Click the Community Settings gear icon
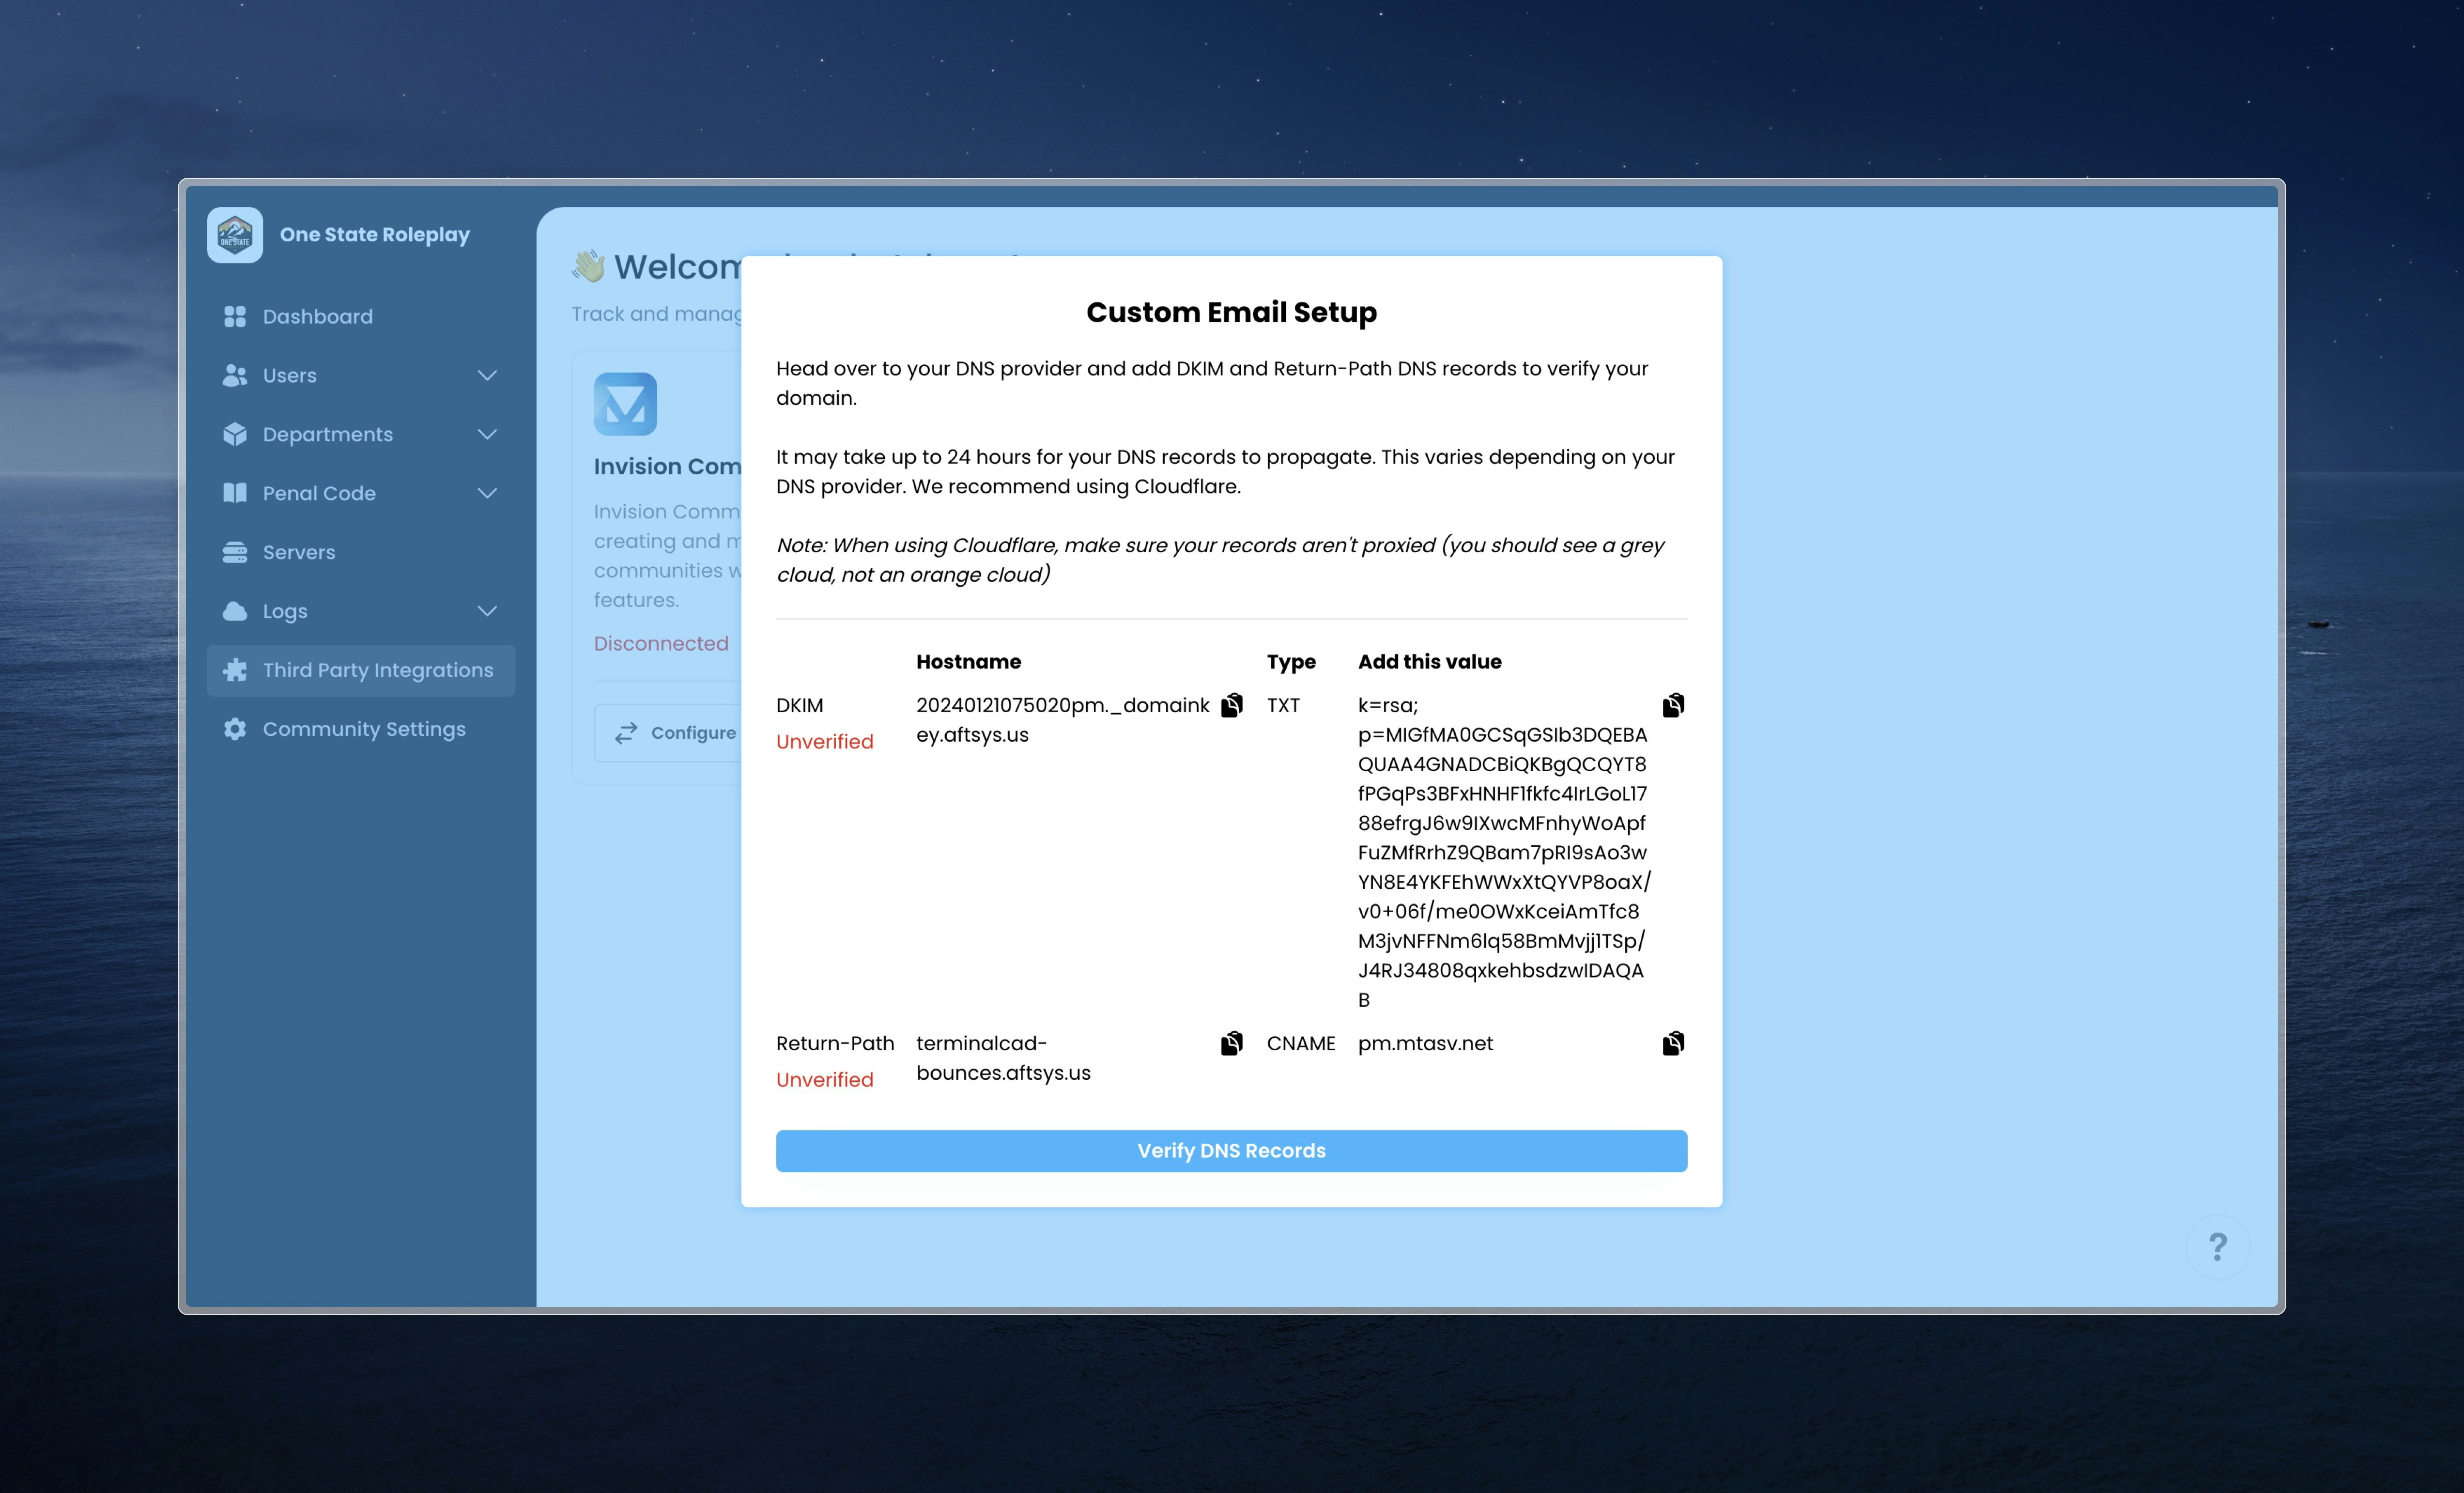The image size is (2464, 1493). pyautogui.click(x=234, y=729)
